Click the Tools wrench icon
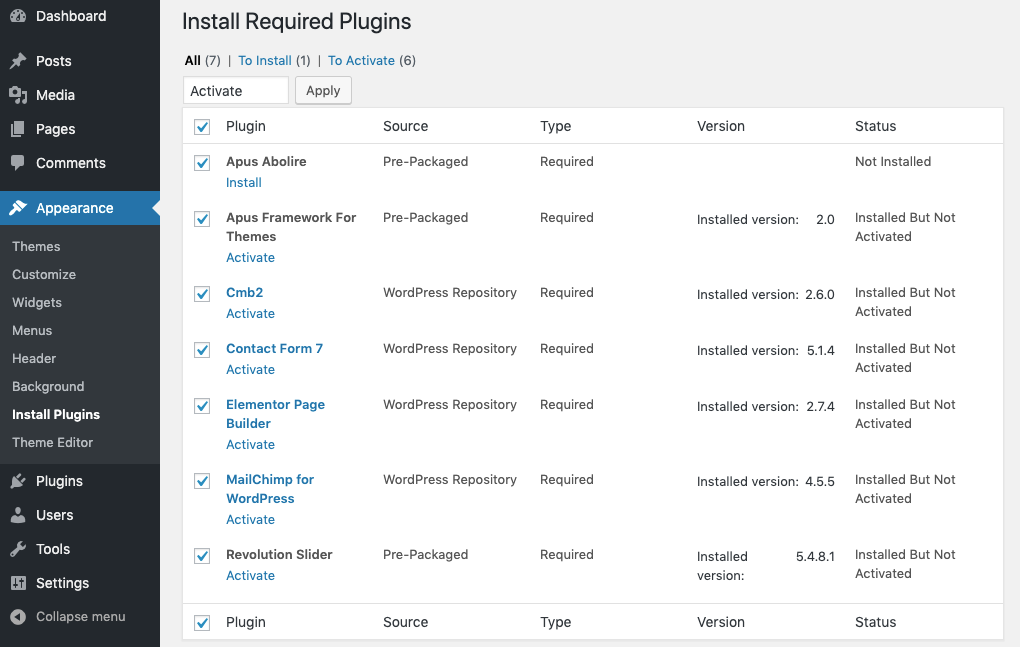The height and width of the screenshot is (647, 1020). [x=18, y=549]
